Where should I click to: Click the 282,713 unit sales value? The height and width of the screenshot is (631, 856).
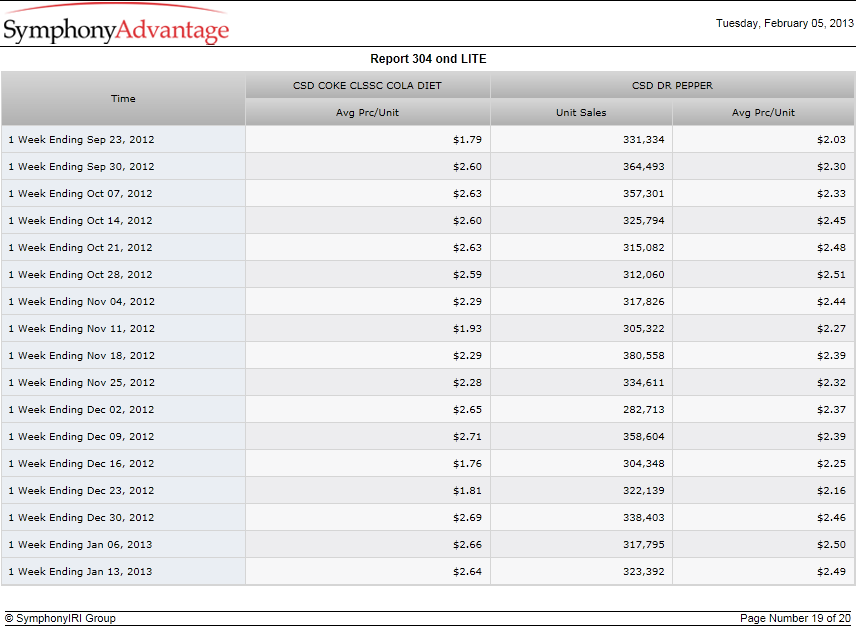[644, 410]
